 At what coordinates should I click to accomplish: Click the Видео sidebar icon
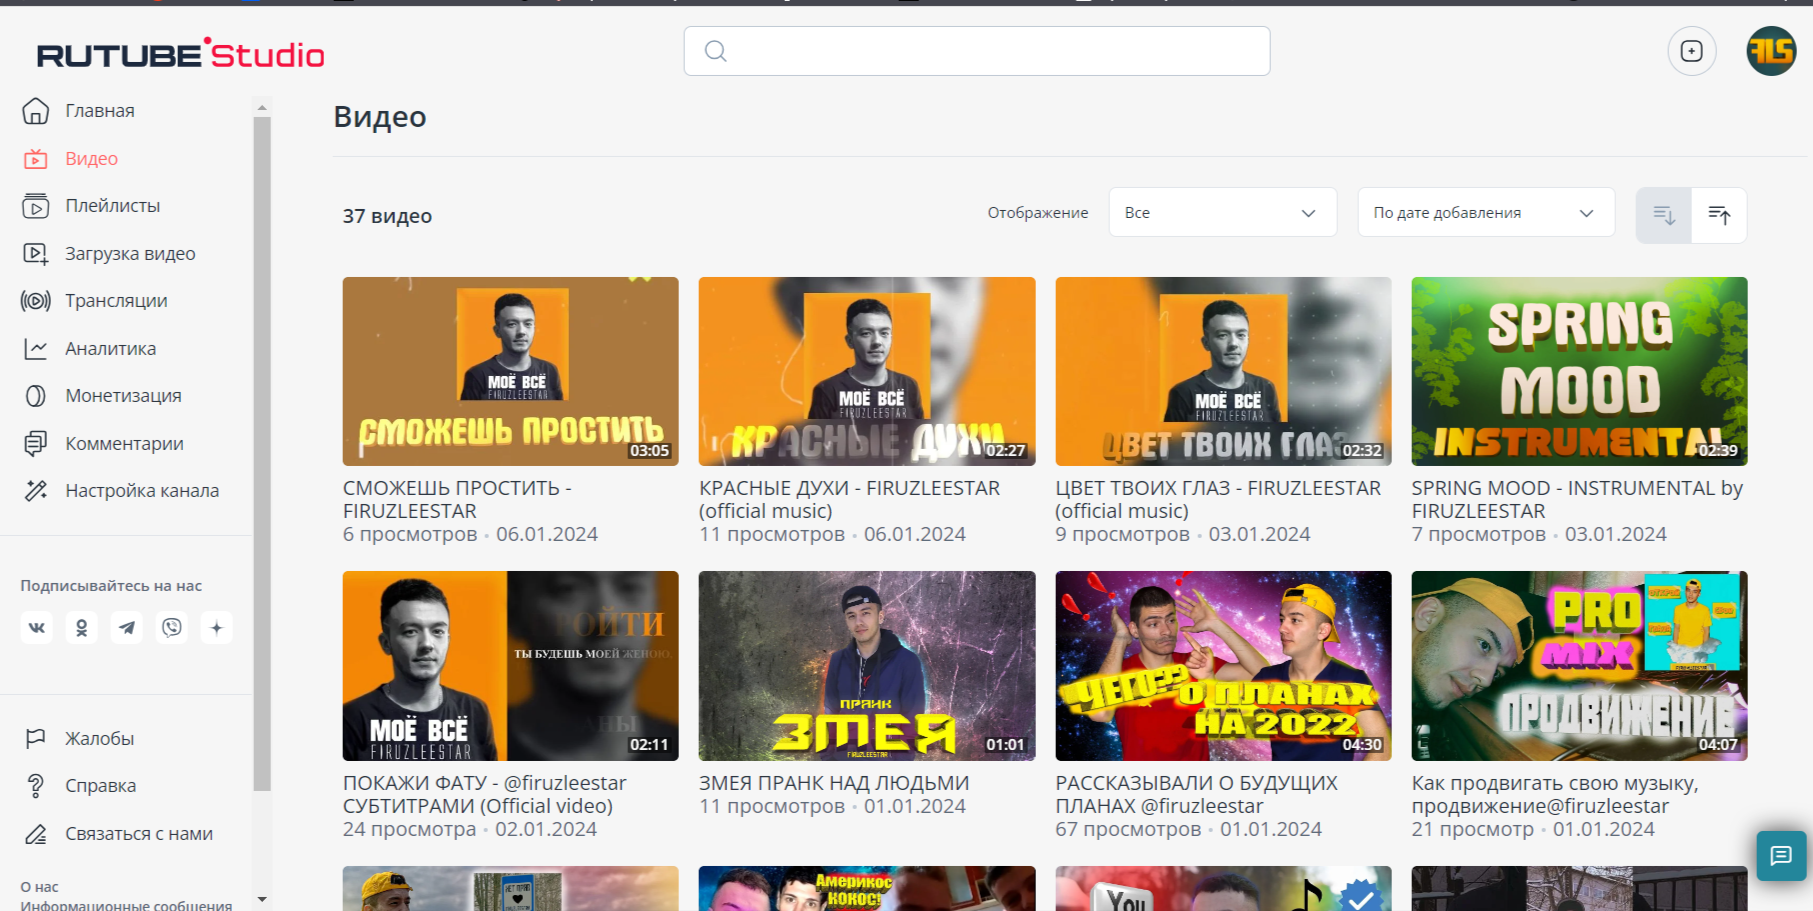click(x=36, y=159)
